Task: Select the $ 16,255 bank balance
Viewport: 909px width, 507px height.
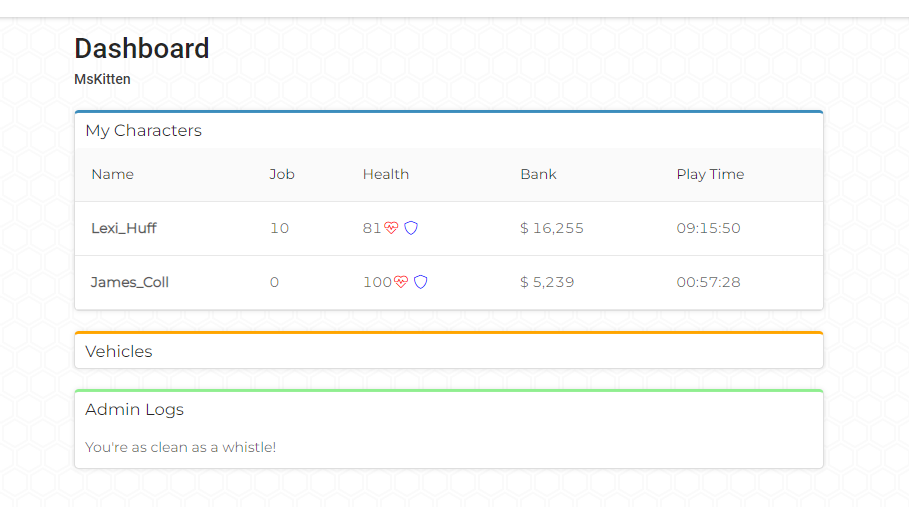Action: (552, 228)
